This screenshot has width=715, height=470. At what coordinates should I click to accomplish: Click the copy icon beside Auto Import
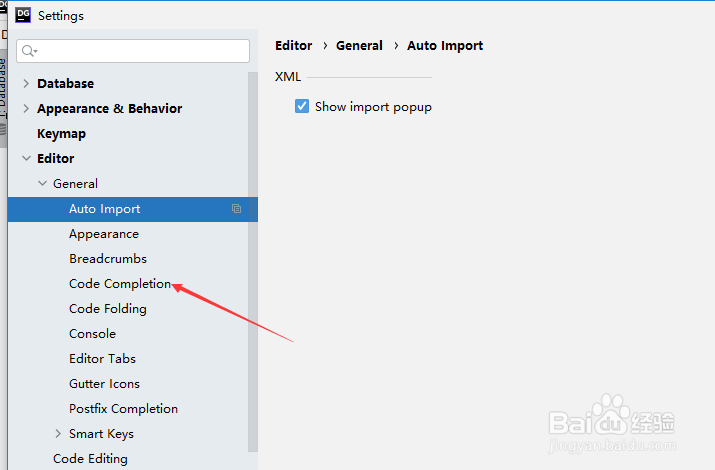tap(236, 209)
